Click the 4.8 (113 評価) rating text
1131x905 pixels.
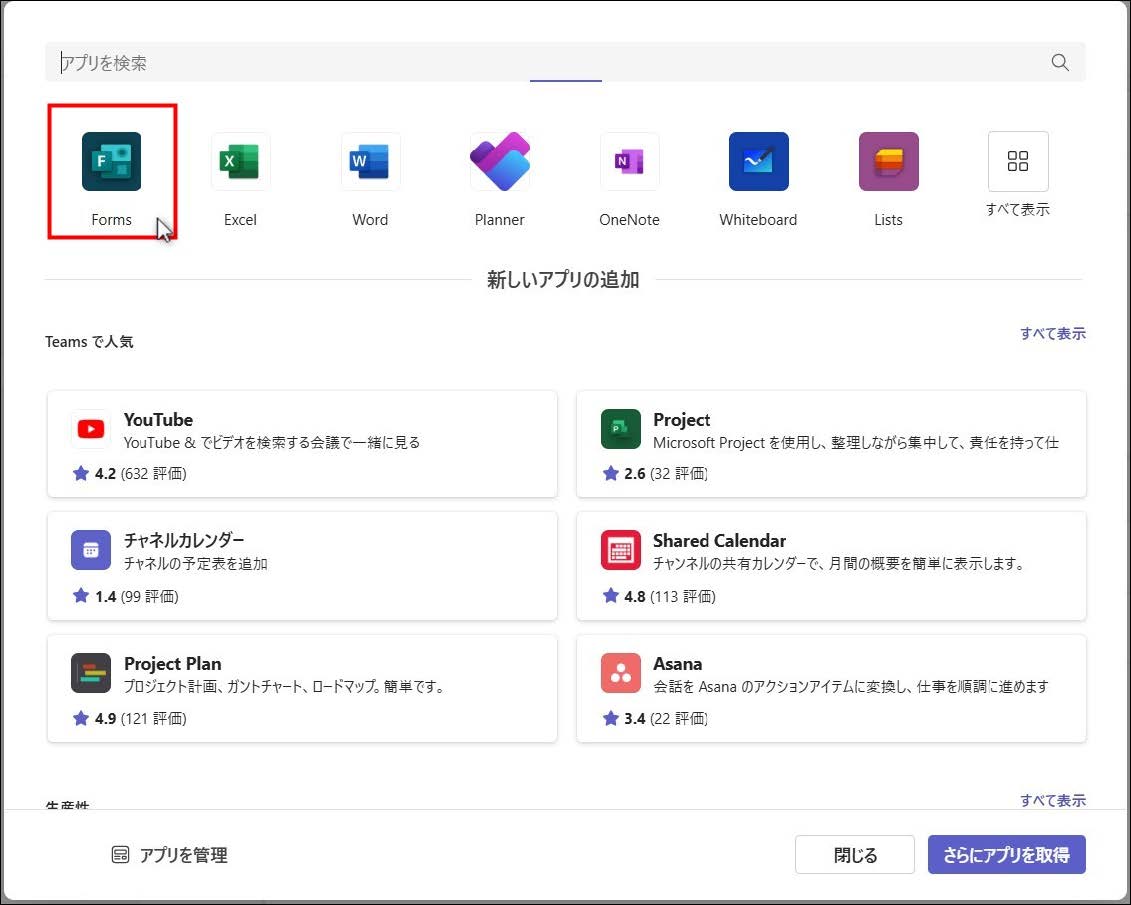(x=670, y=596)
